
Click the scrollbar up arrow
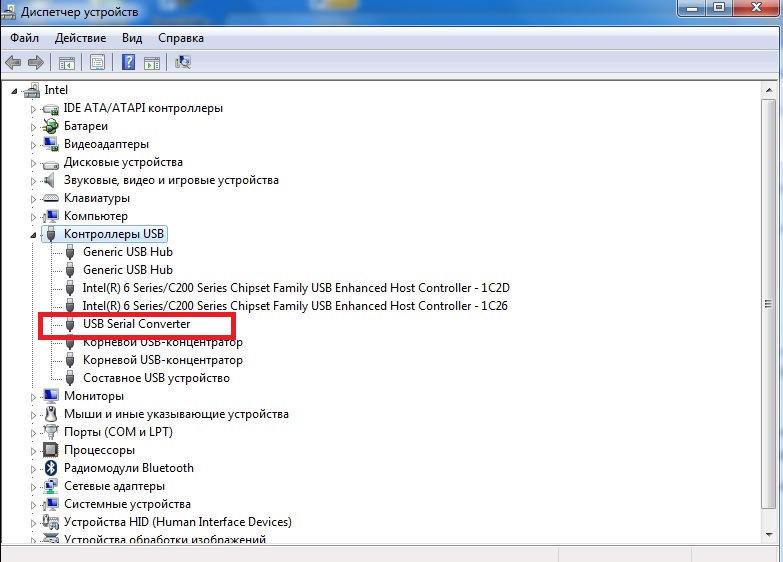coord(769,90)
